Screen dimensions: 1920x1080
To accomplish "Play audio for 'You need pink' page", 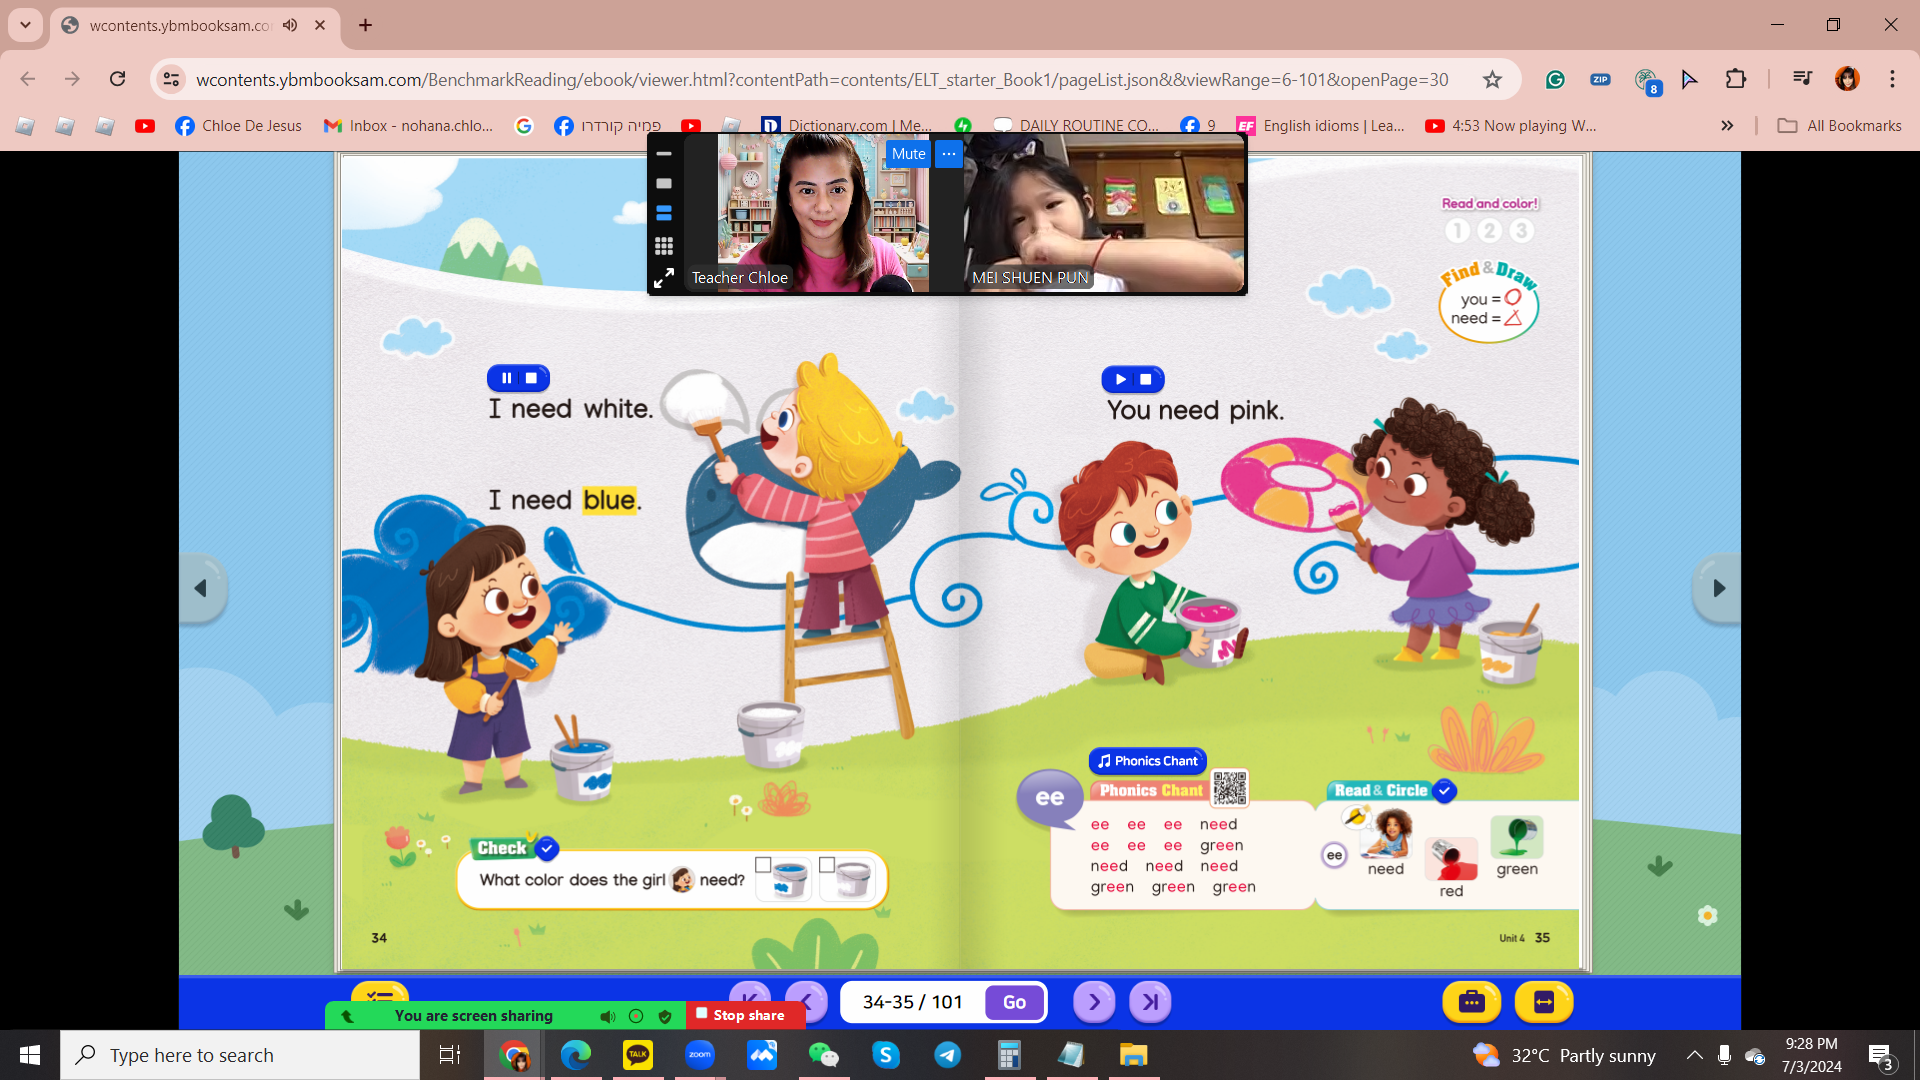I will coord(1120,379).
